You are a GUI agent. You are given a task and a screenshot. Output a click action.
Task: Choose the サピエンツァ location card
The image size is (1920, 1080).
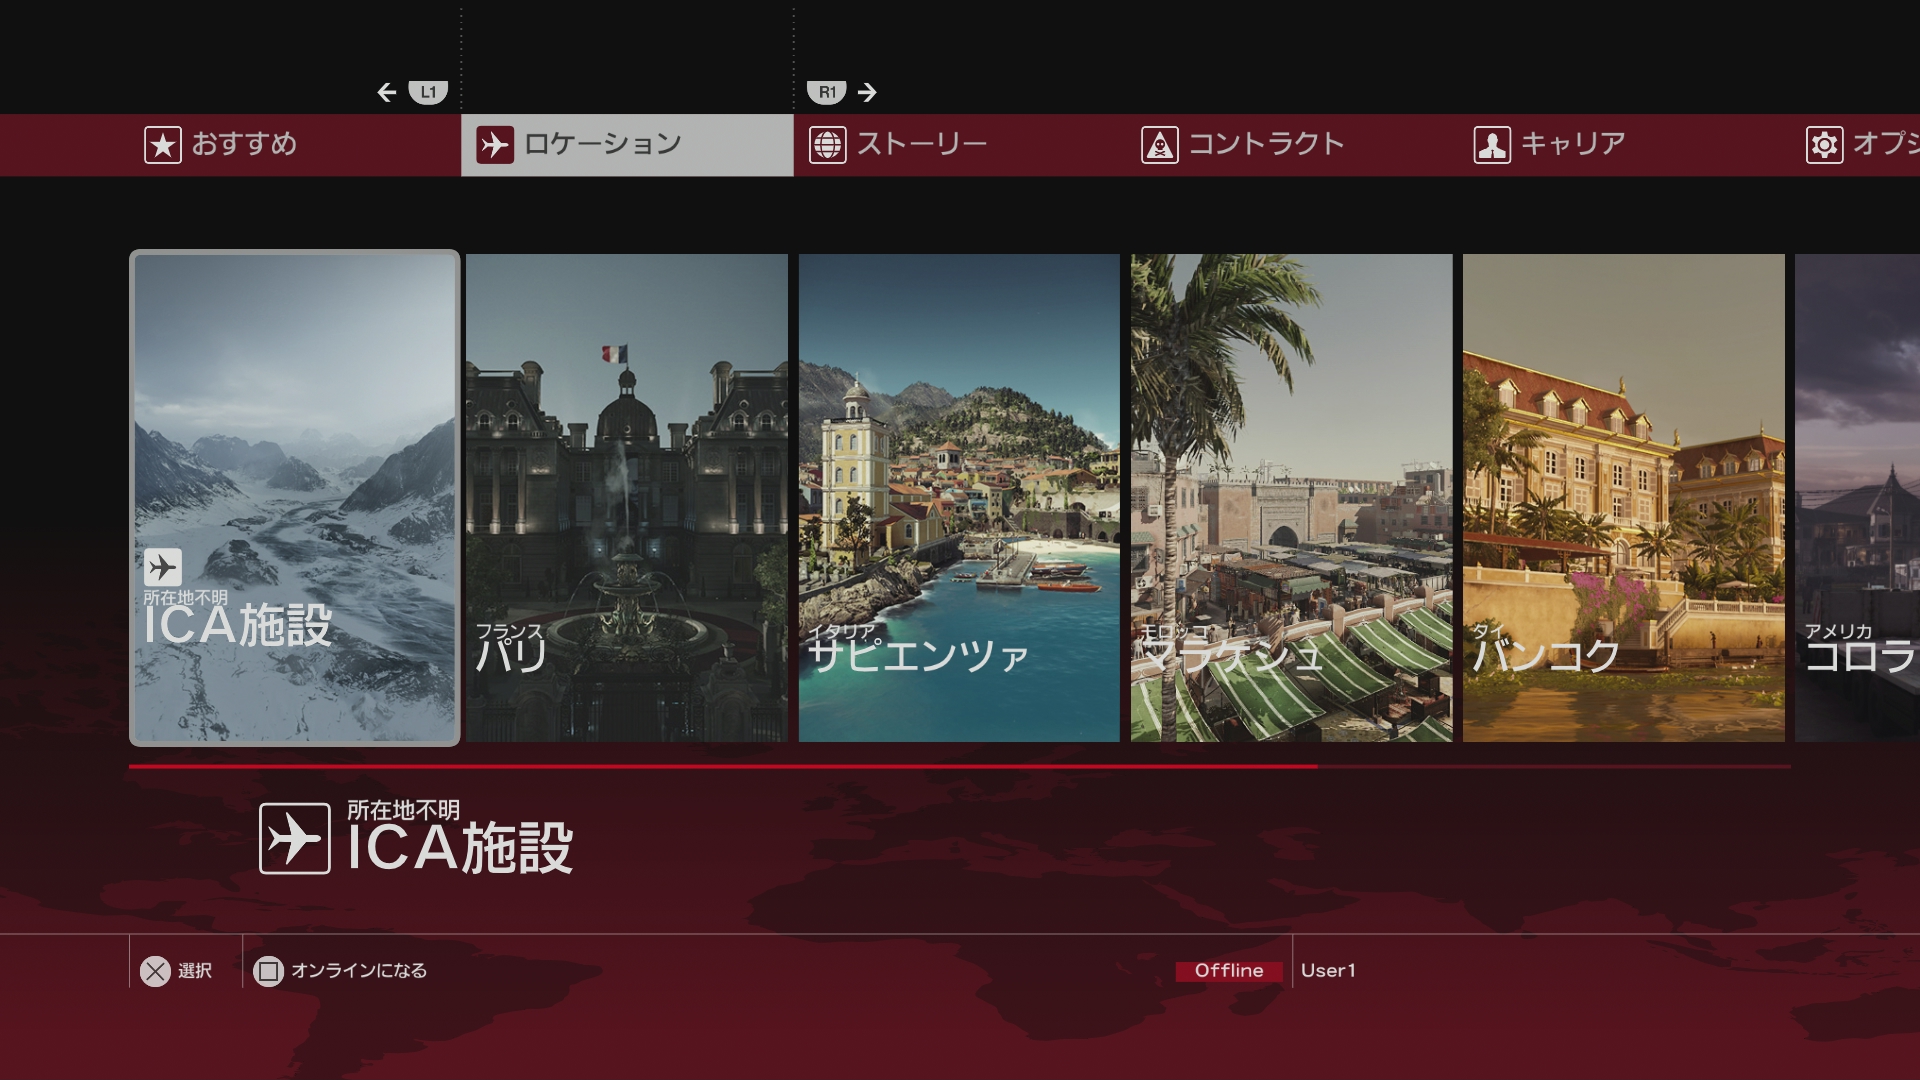coord(958,497)
